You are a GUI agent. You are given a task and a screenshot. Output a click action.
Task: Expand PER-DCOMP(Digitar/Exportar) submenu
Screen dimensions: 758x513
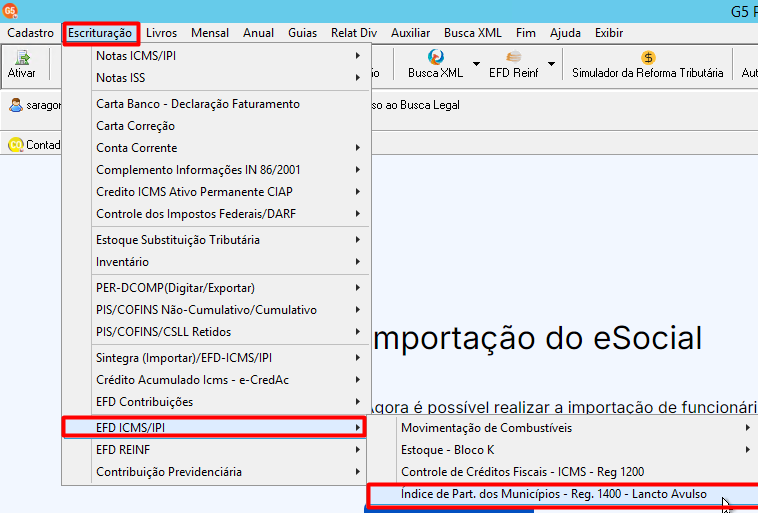[216, 288]
